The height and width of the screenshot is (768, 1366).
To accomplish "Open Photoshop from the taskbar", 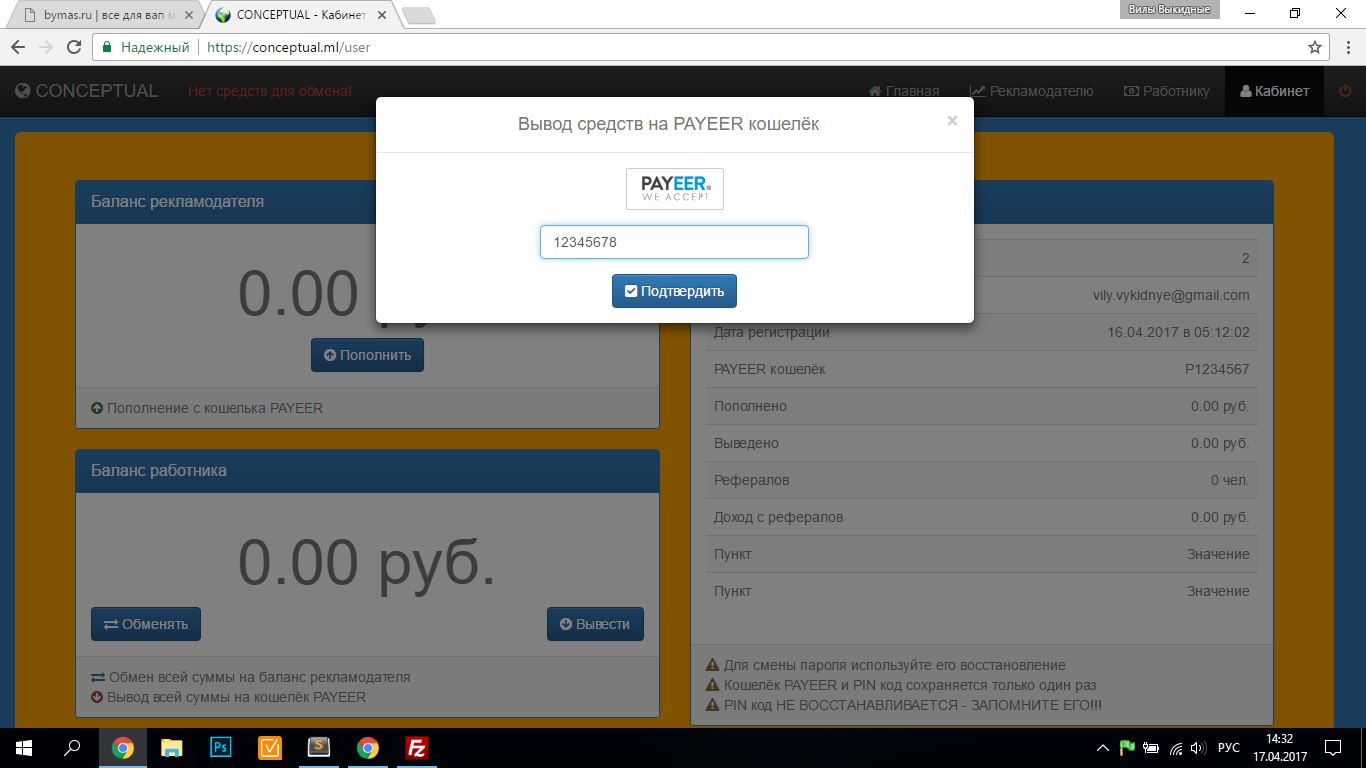I will [x=221, y=748].
